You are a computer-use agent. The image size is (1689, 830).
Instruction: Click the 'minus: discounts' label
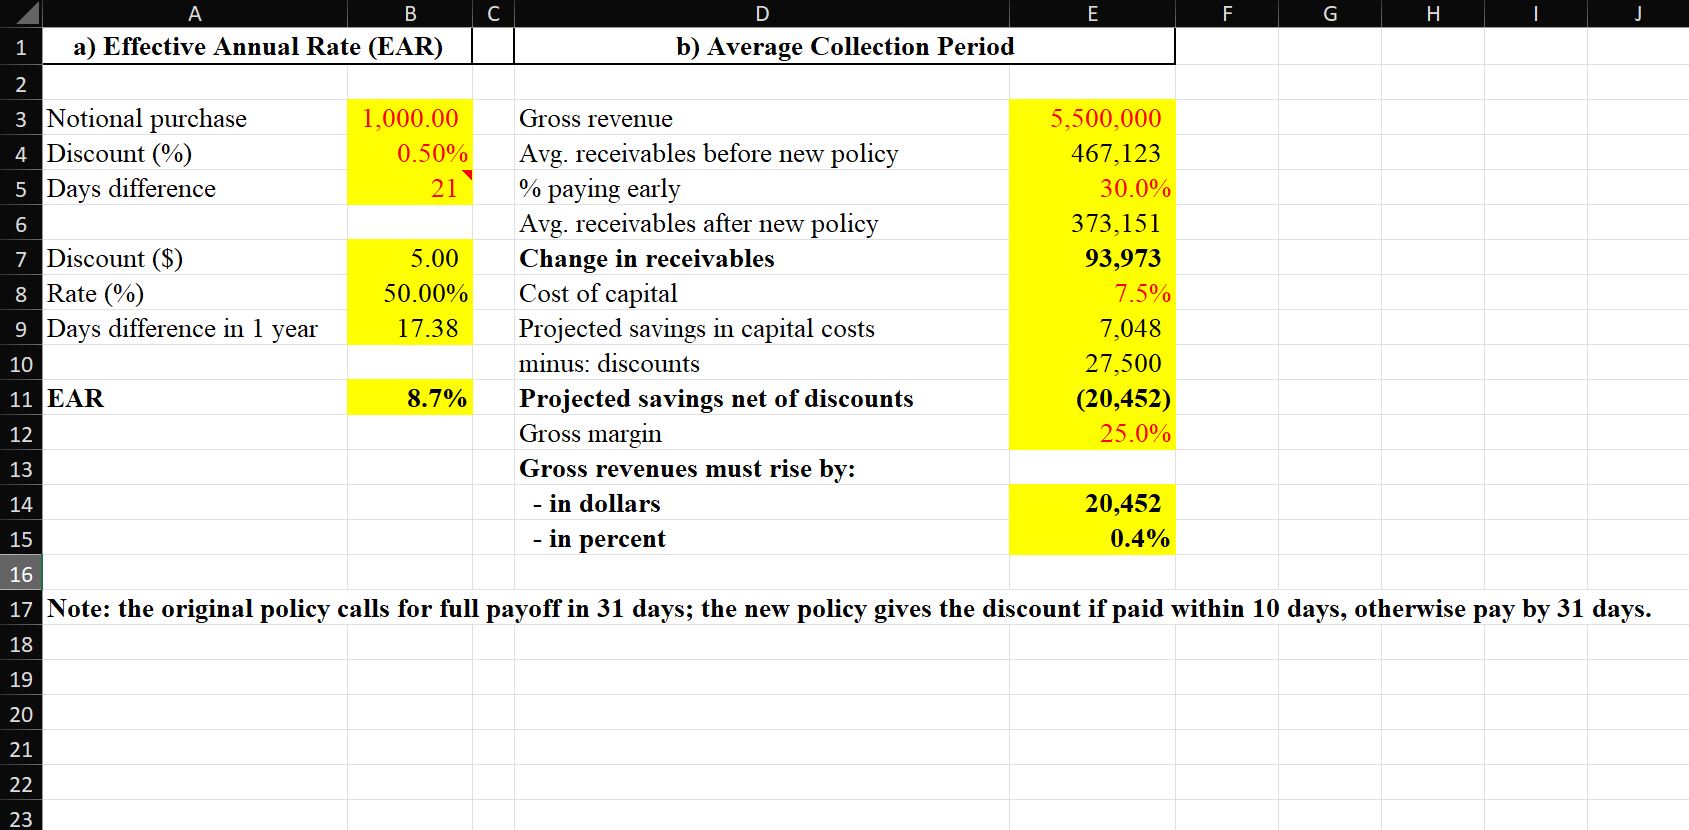pyautogui.click(x=762, y=363)
